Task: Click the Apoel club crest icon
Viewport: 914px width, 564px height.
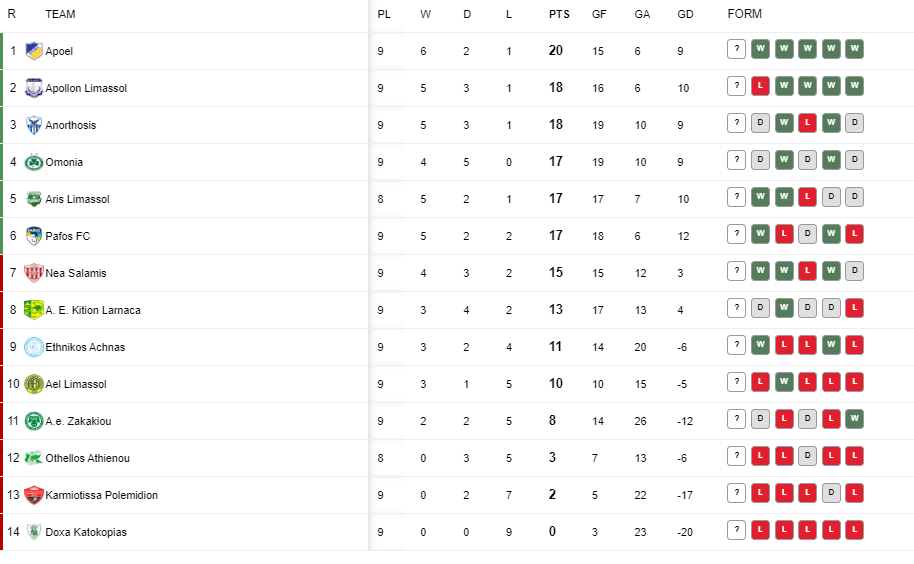Action: coord(34,51)
